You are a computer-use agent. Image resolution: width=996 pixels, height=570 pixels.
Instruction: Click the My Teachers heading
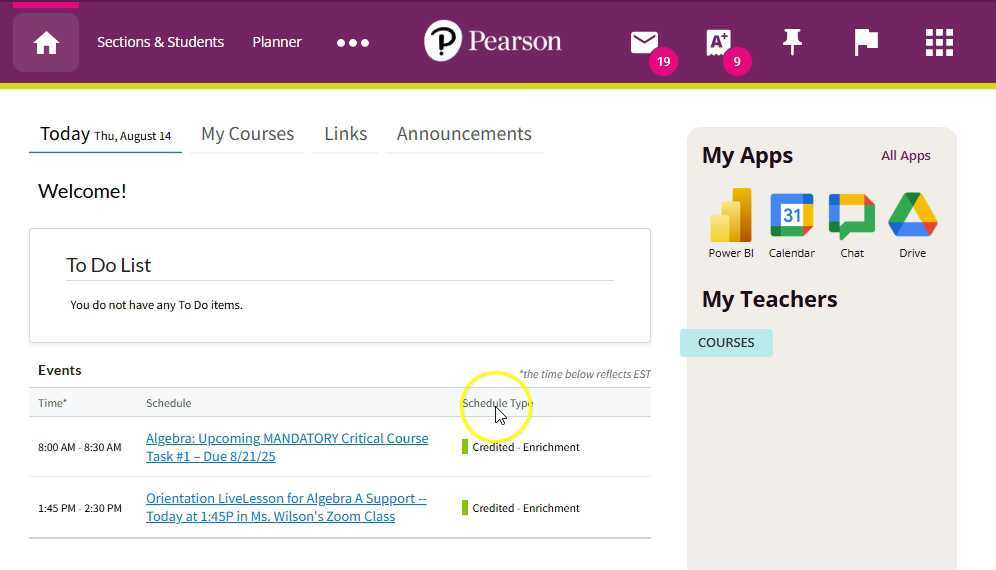point(769,299)
